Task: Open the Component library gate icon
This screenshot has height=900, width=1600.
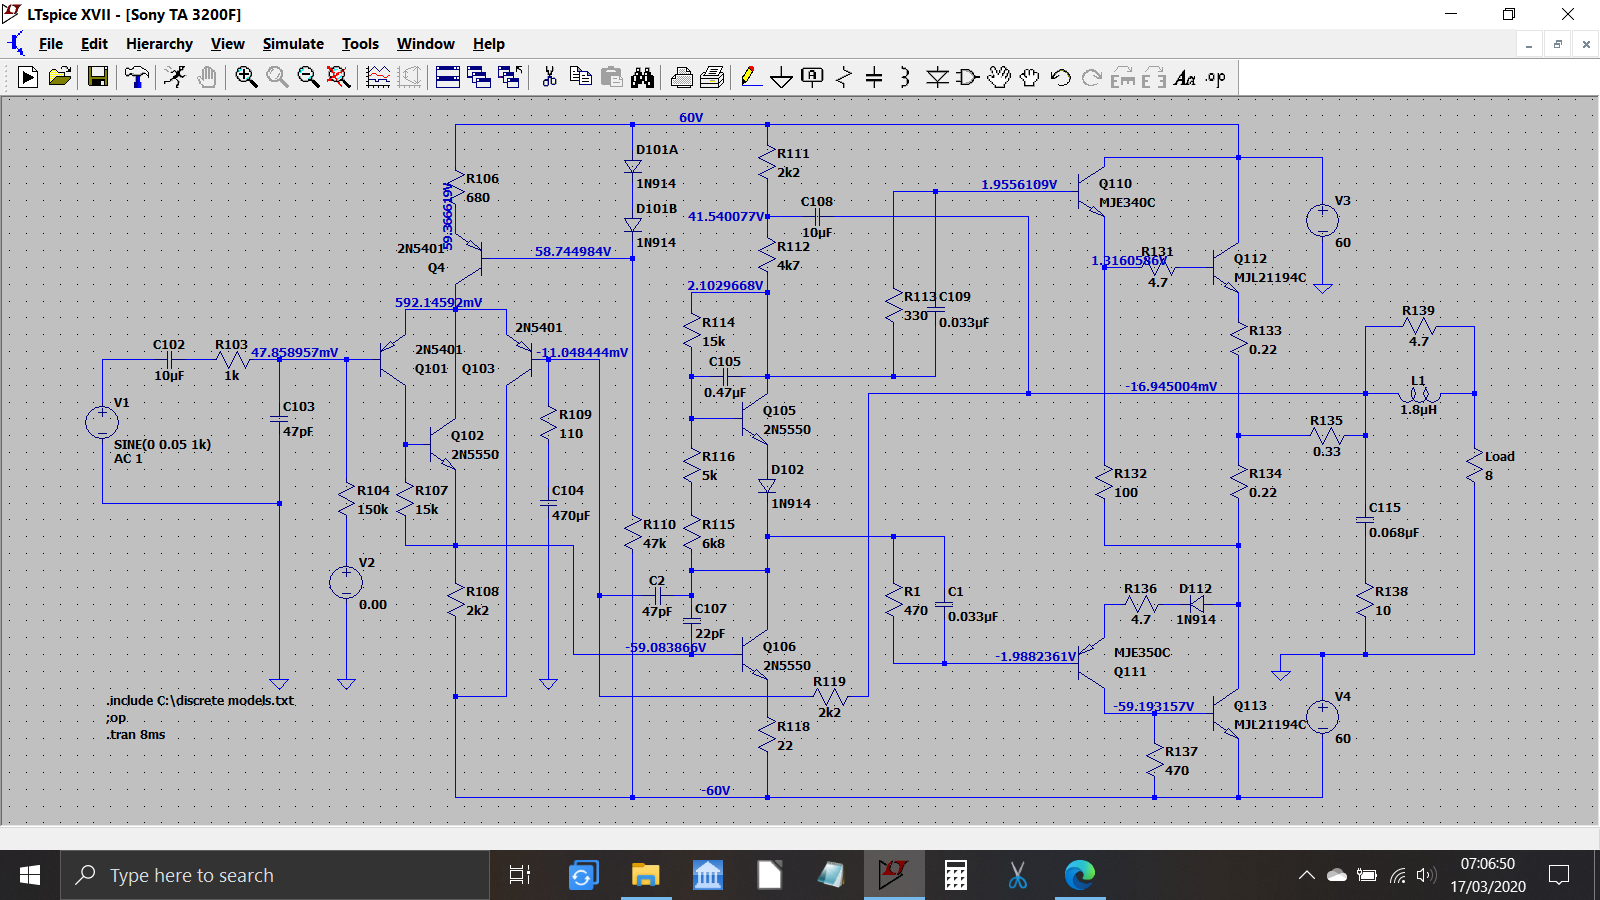Action: click(968, 77)
